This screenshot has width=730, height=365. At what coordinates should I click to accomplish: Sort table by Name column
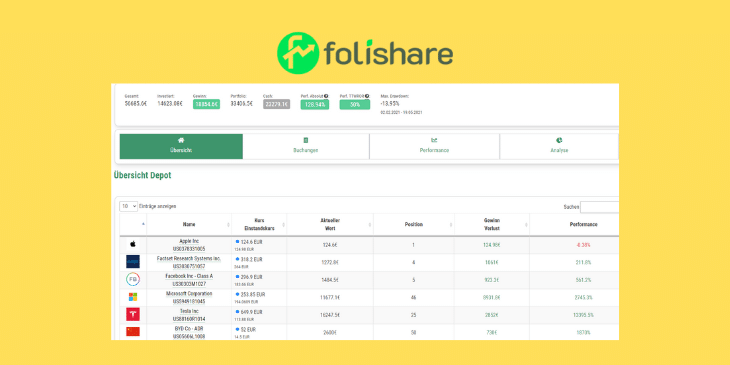point(189,224)
